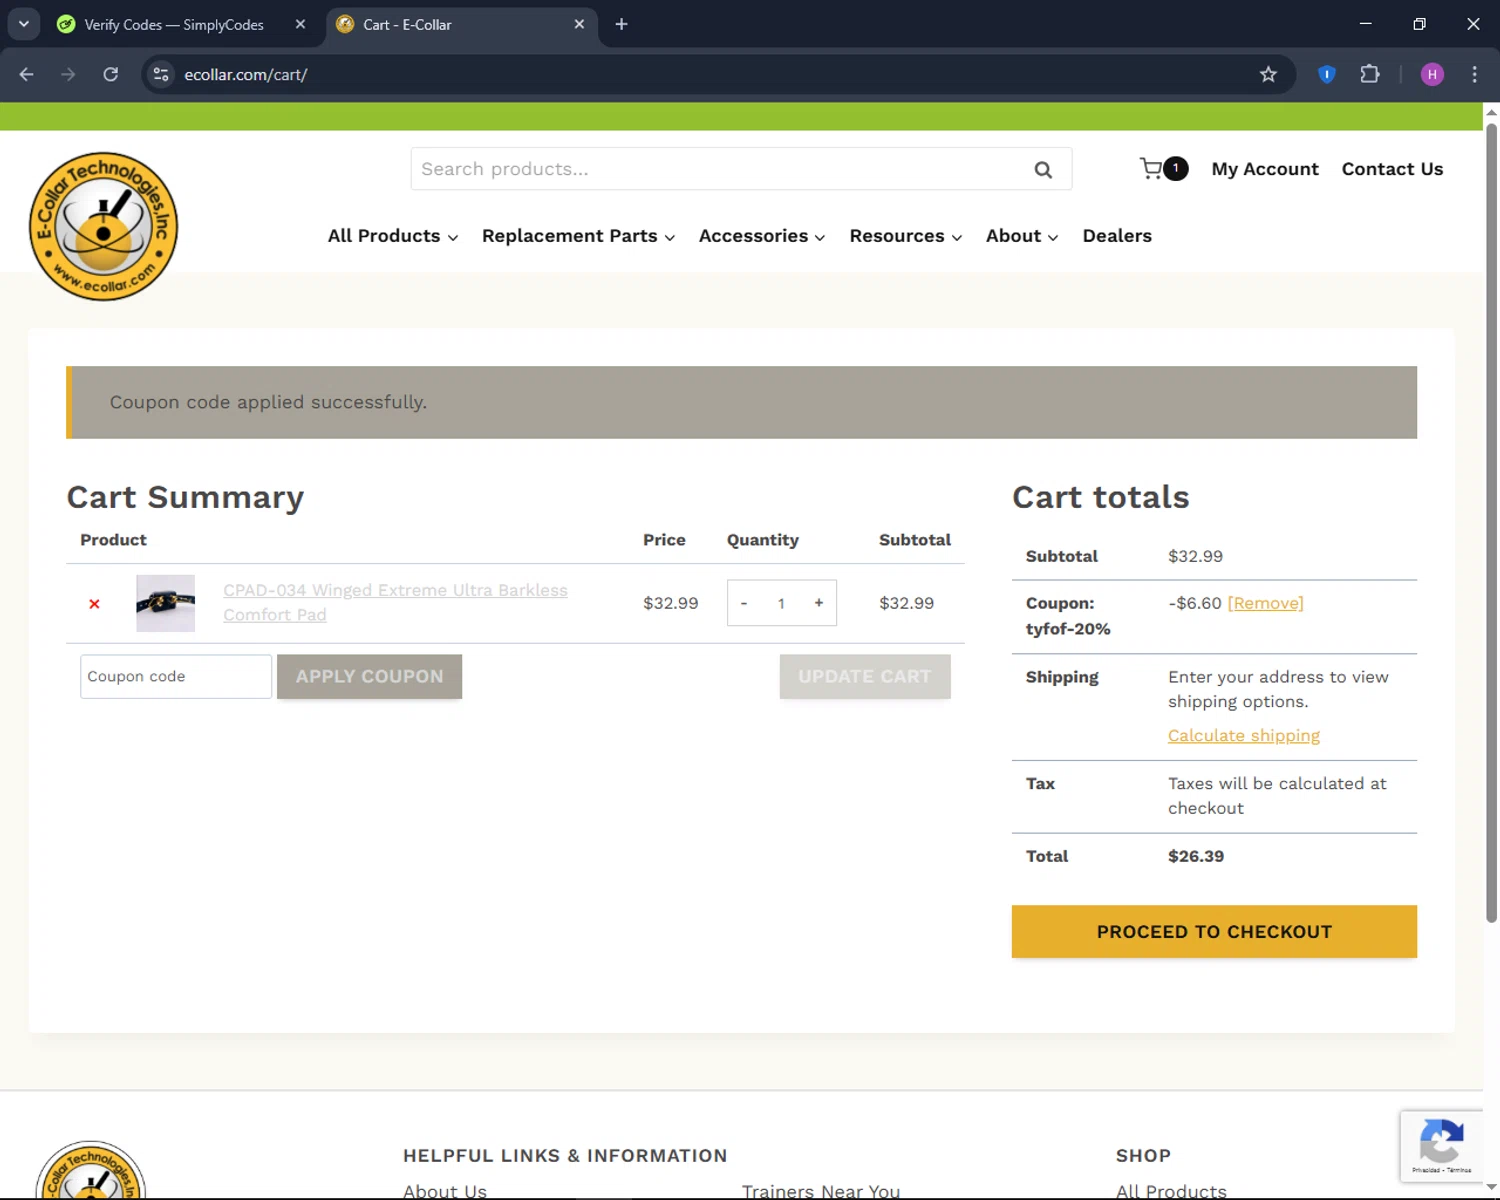Screen dimensions: 1500x1200
Task: Click the comfort pad product thumbnail
Action: (x=165, y=603)
